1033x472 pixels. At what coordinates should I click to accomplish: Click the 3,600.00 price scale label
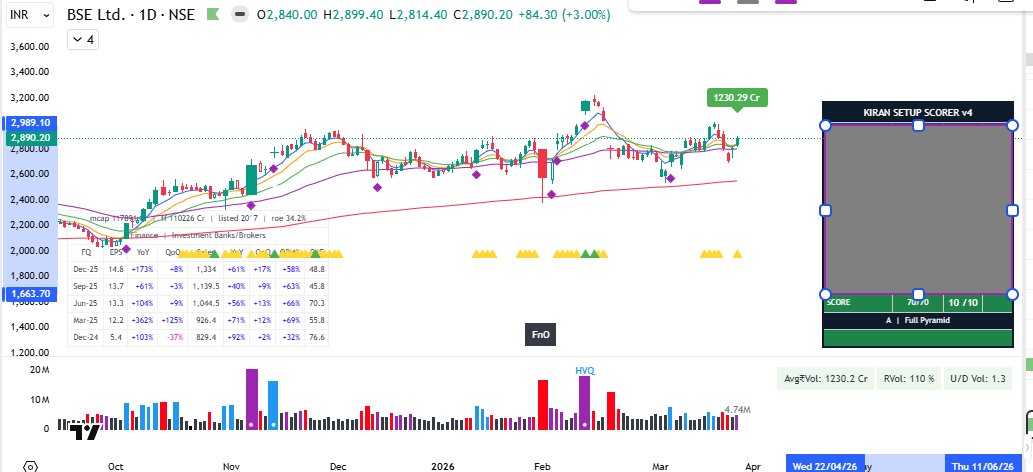(x=30, y=47)
